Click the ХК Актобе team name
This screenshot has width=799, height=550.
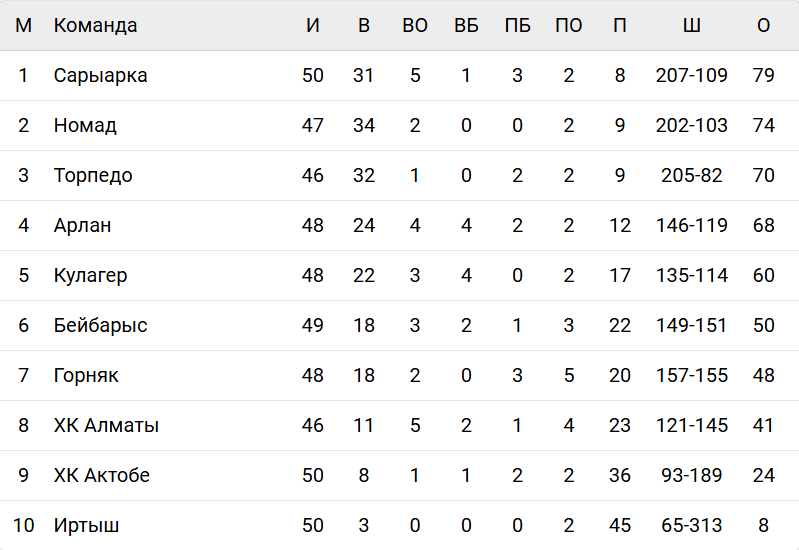click(102, 475)
